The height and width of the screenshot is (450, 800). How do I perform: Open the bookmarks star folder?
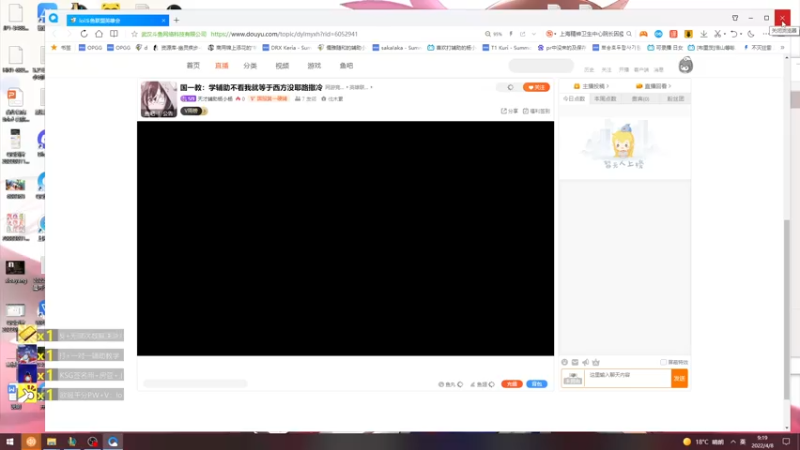(x=61, y=47)
